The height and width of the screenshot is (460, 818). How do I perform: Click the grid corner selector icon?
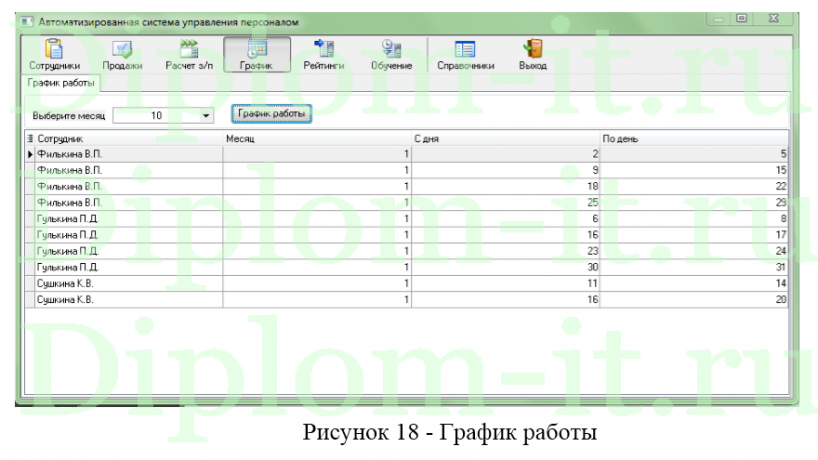30,138
